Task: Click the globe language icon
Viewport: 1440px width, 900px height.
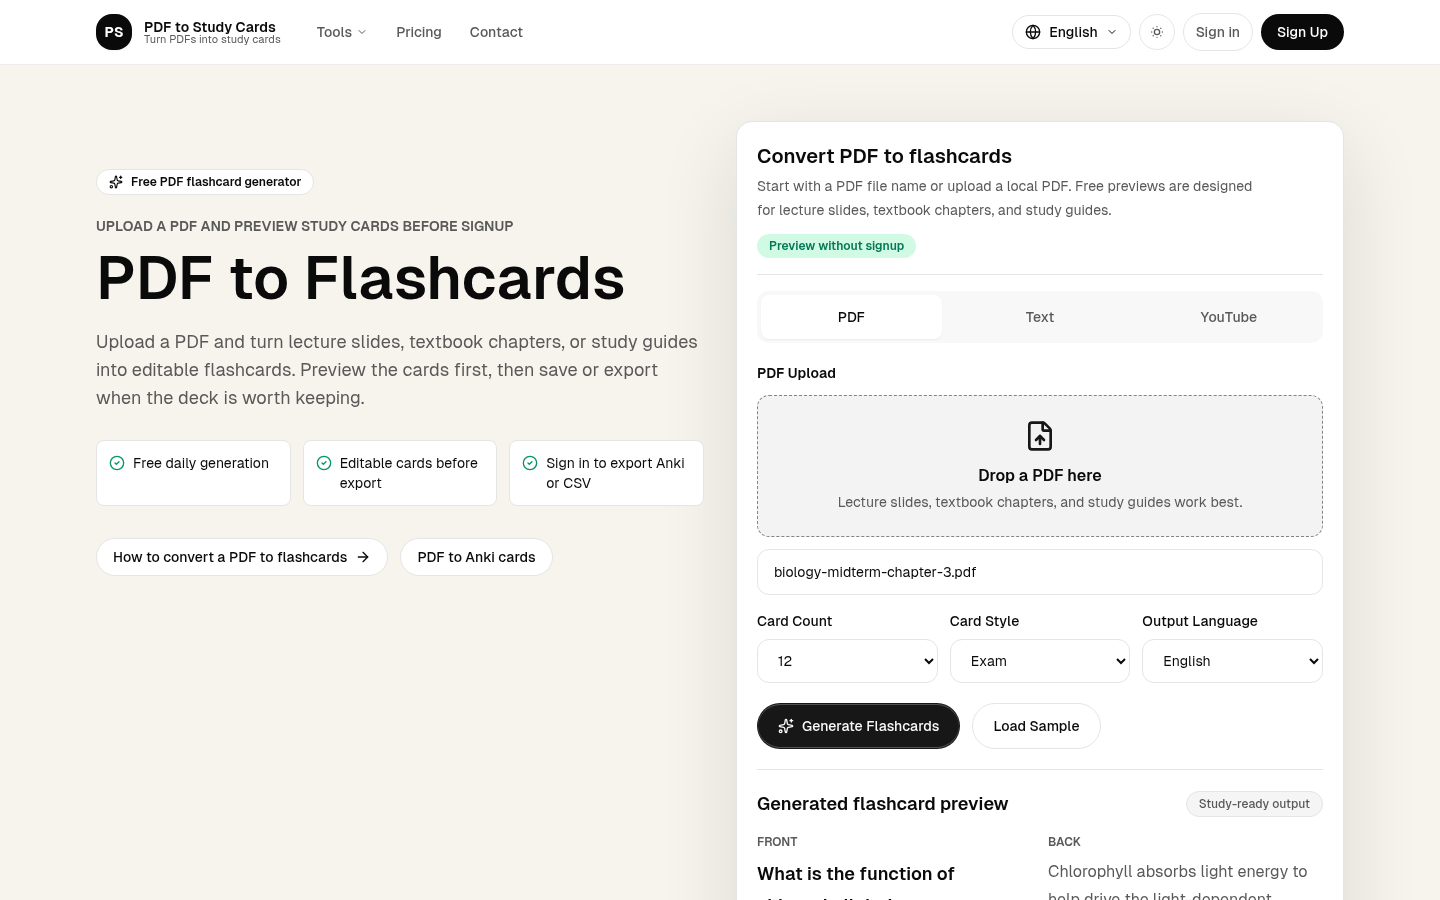Action: (1033, 32)
